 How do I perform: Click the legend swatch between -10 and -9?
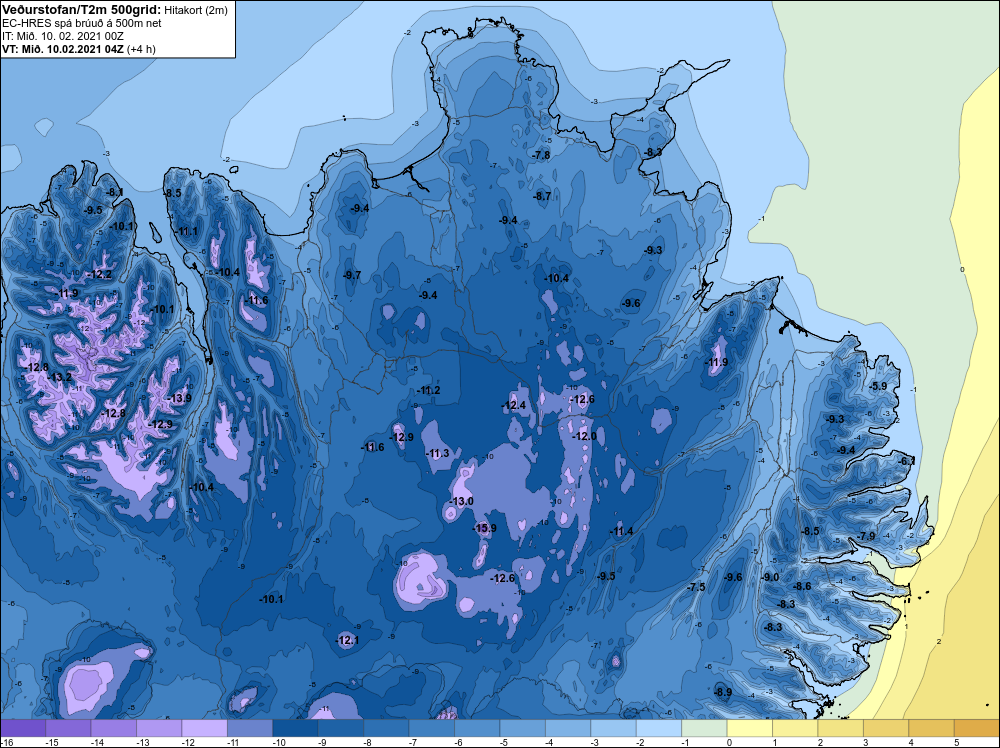coord(295,728)
